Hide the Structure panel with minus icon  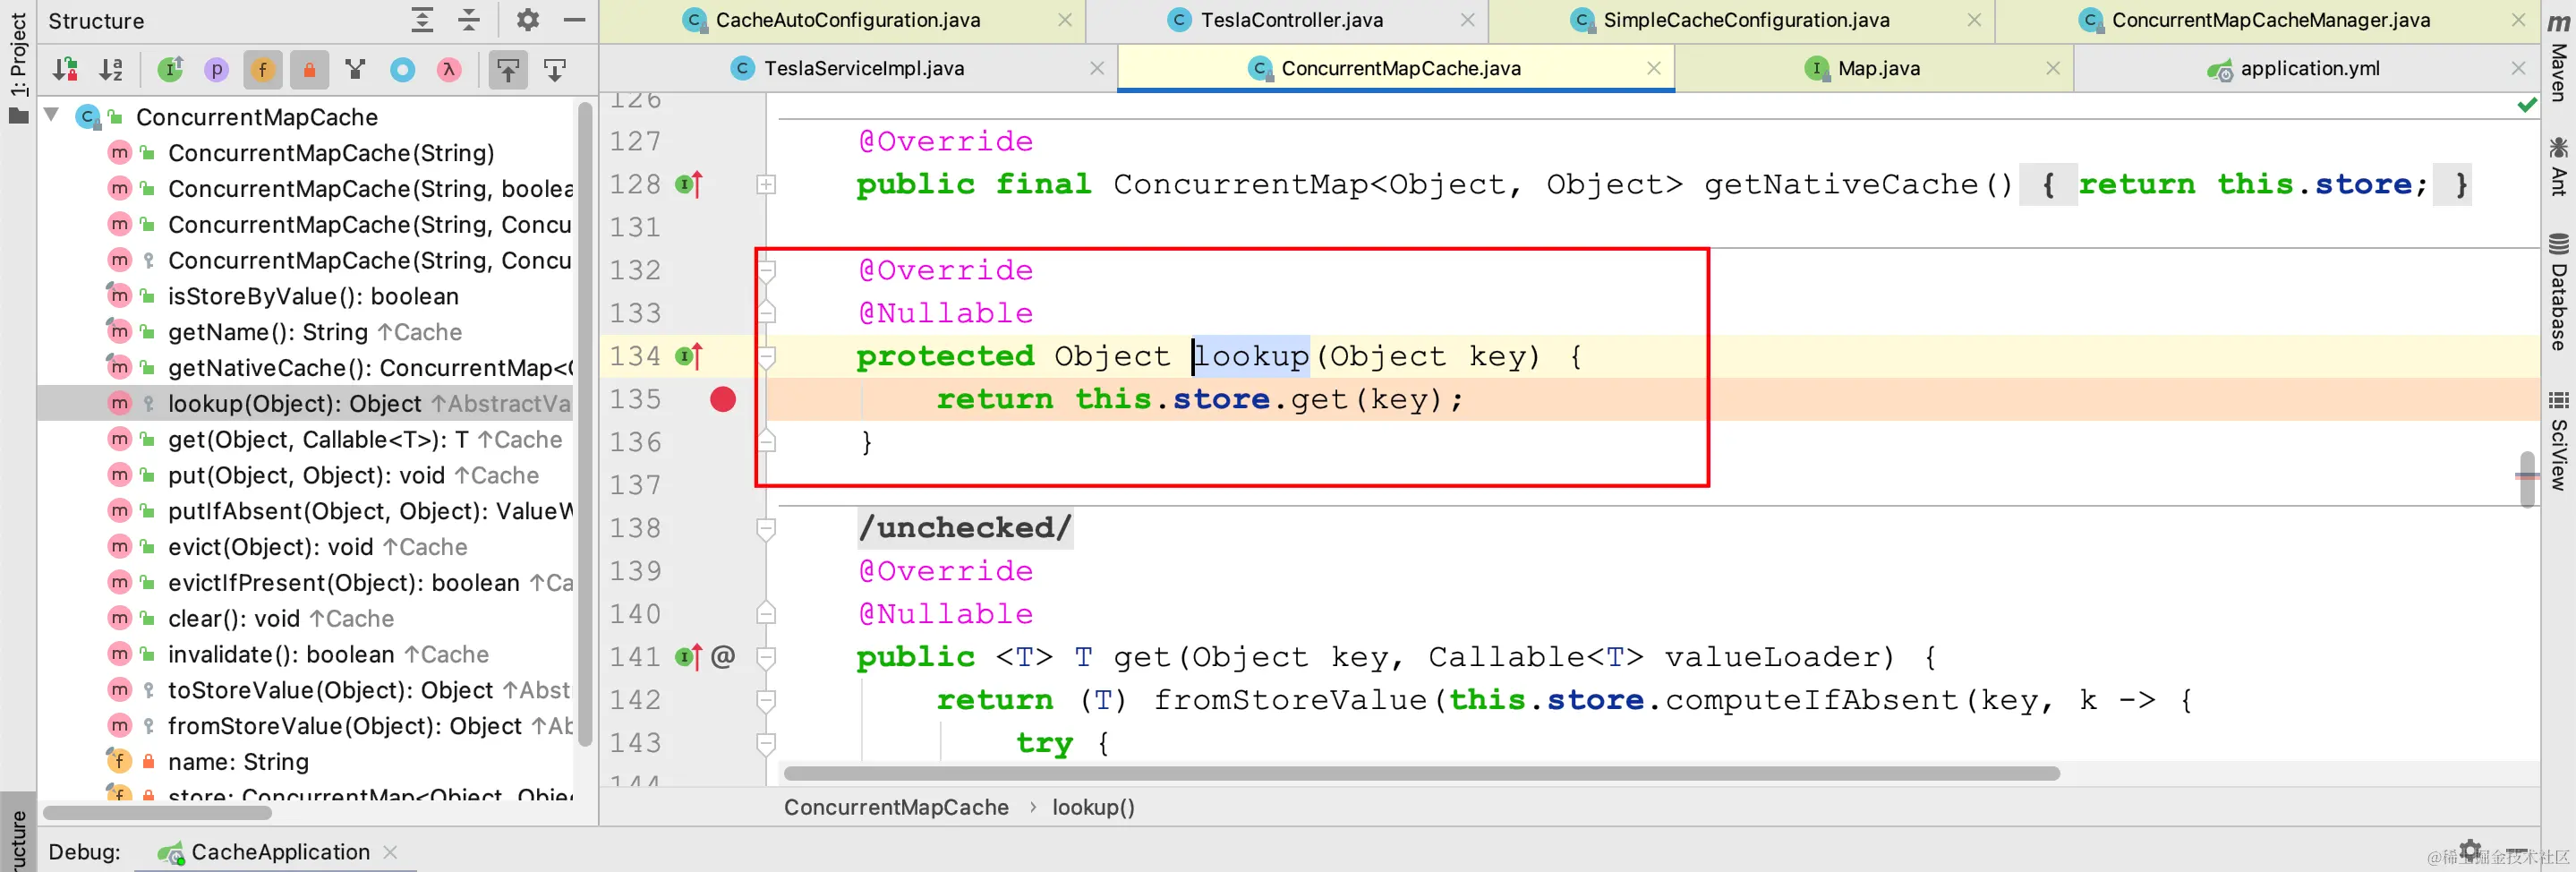click(x=574, y=19)
